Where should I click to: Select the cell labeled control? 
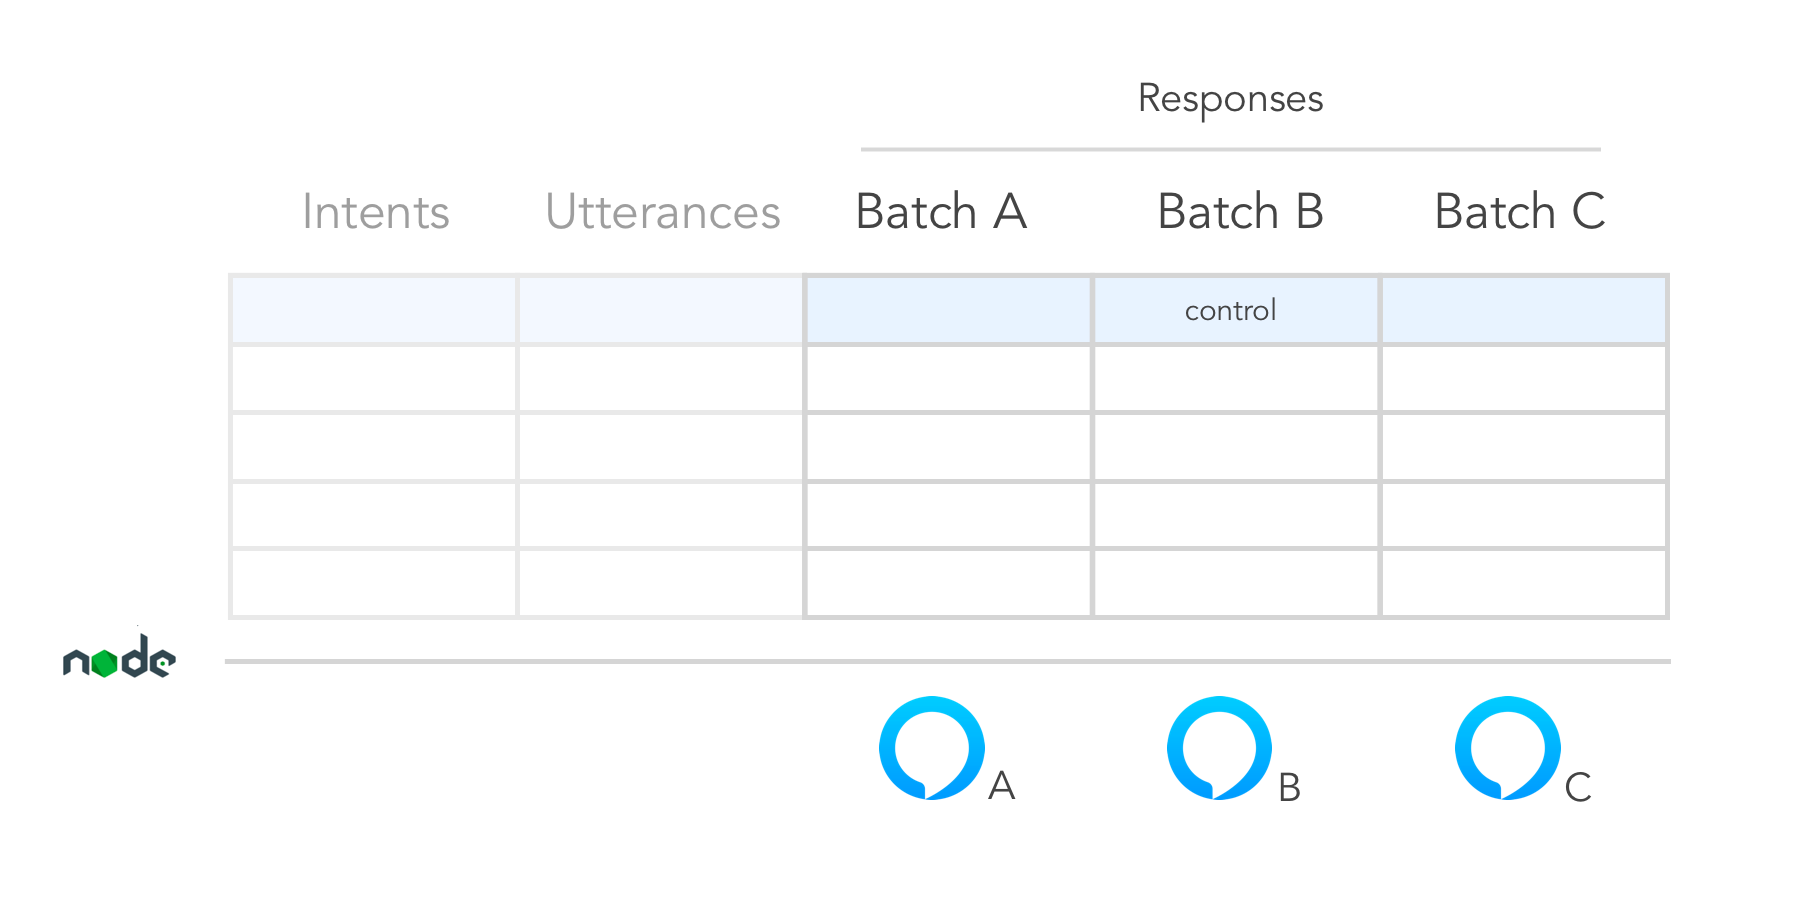[1236, 310]
